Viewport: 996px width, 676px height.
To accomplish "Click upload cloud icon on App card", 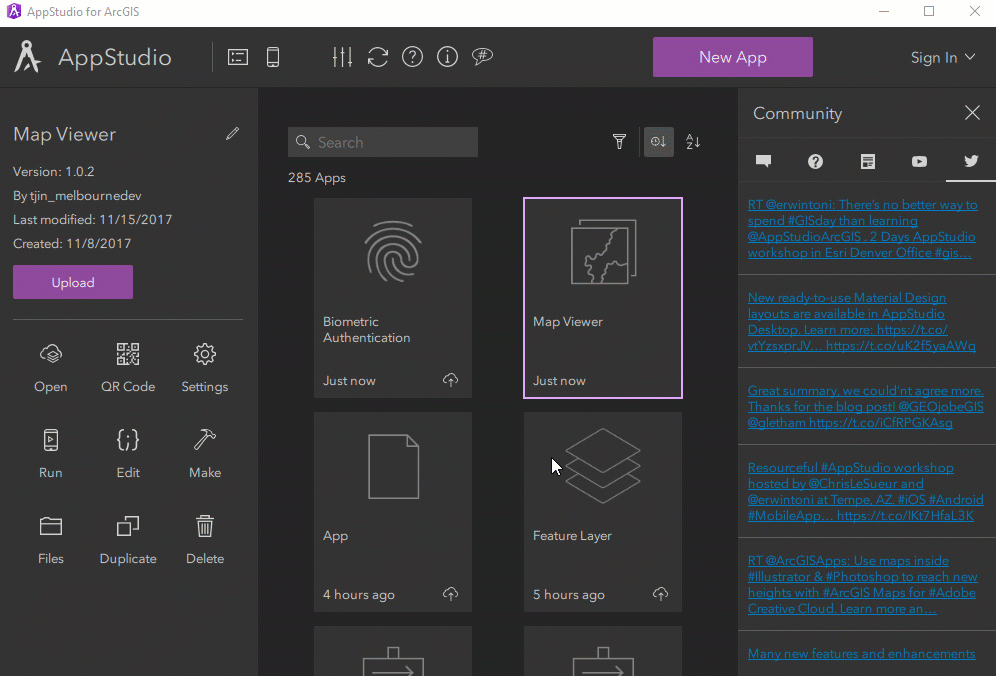I will coord(450,594).
